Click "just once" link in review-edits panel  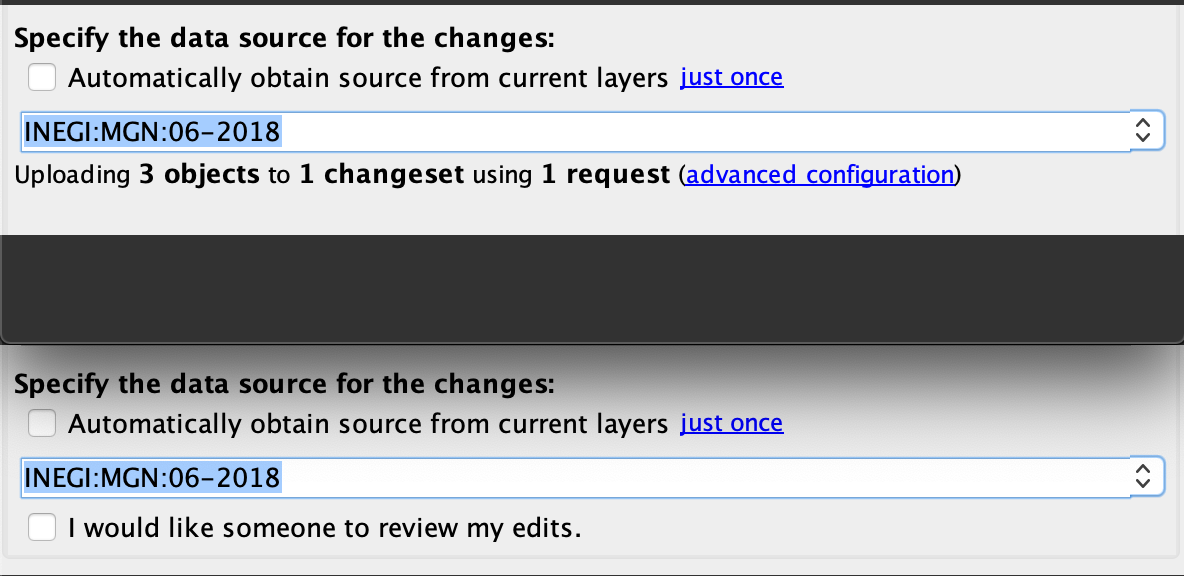[x=731, y=424]
